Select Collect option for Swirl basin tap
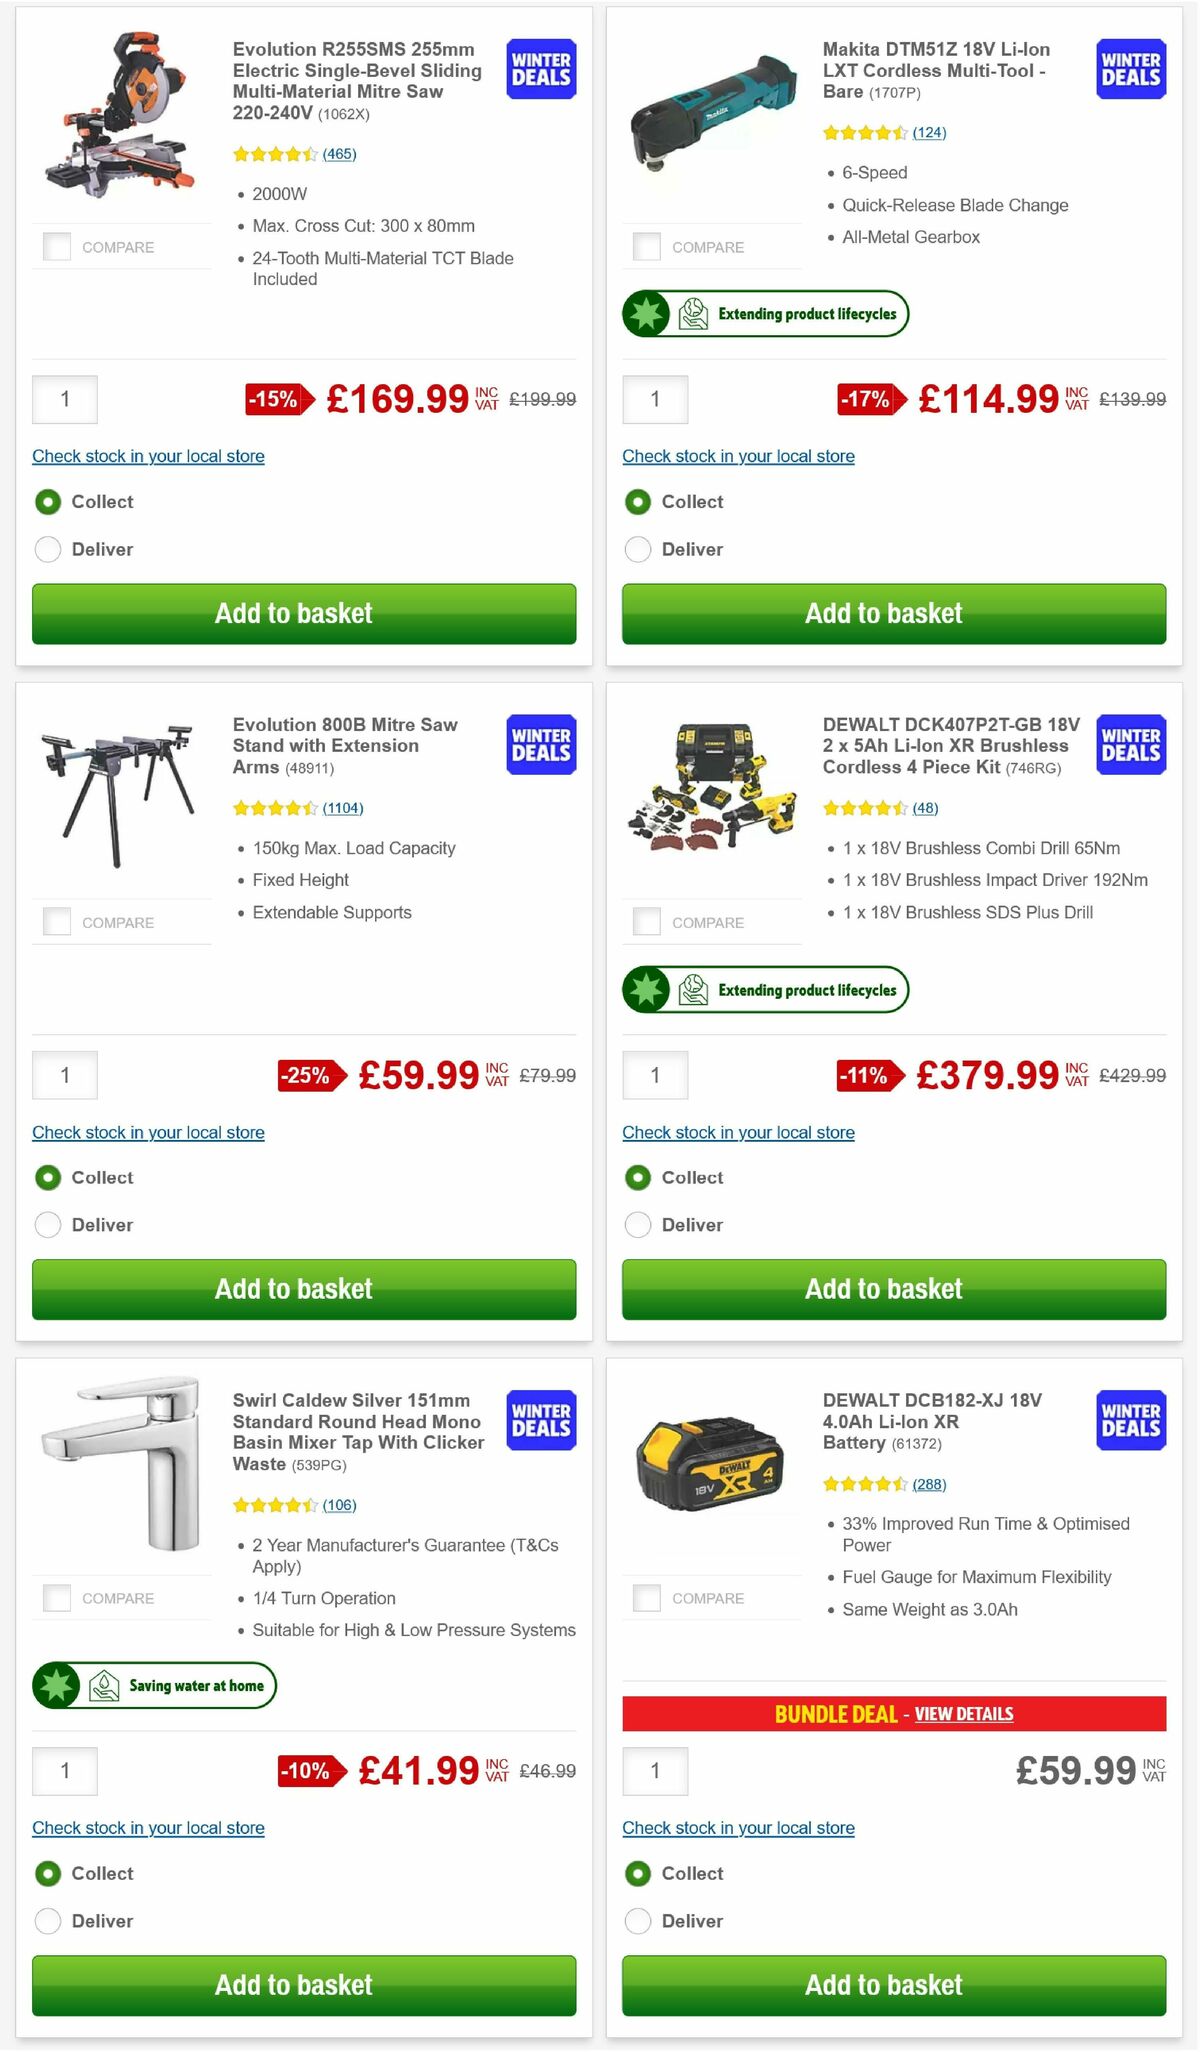The image size is (1200, 2052). click(48, 1873)
